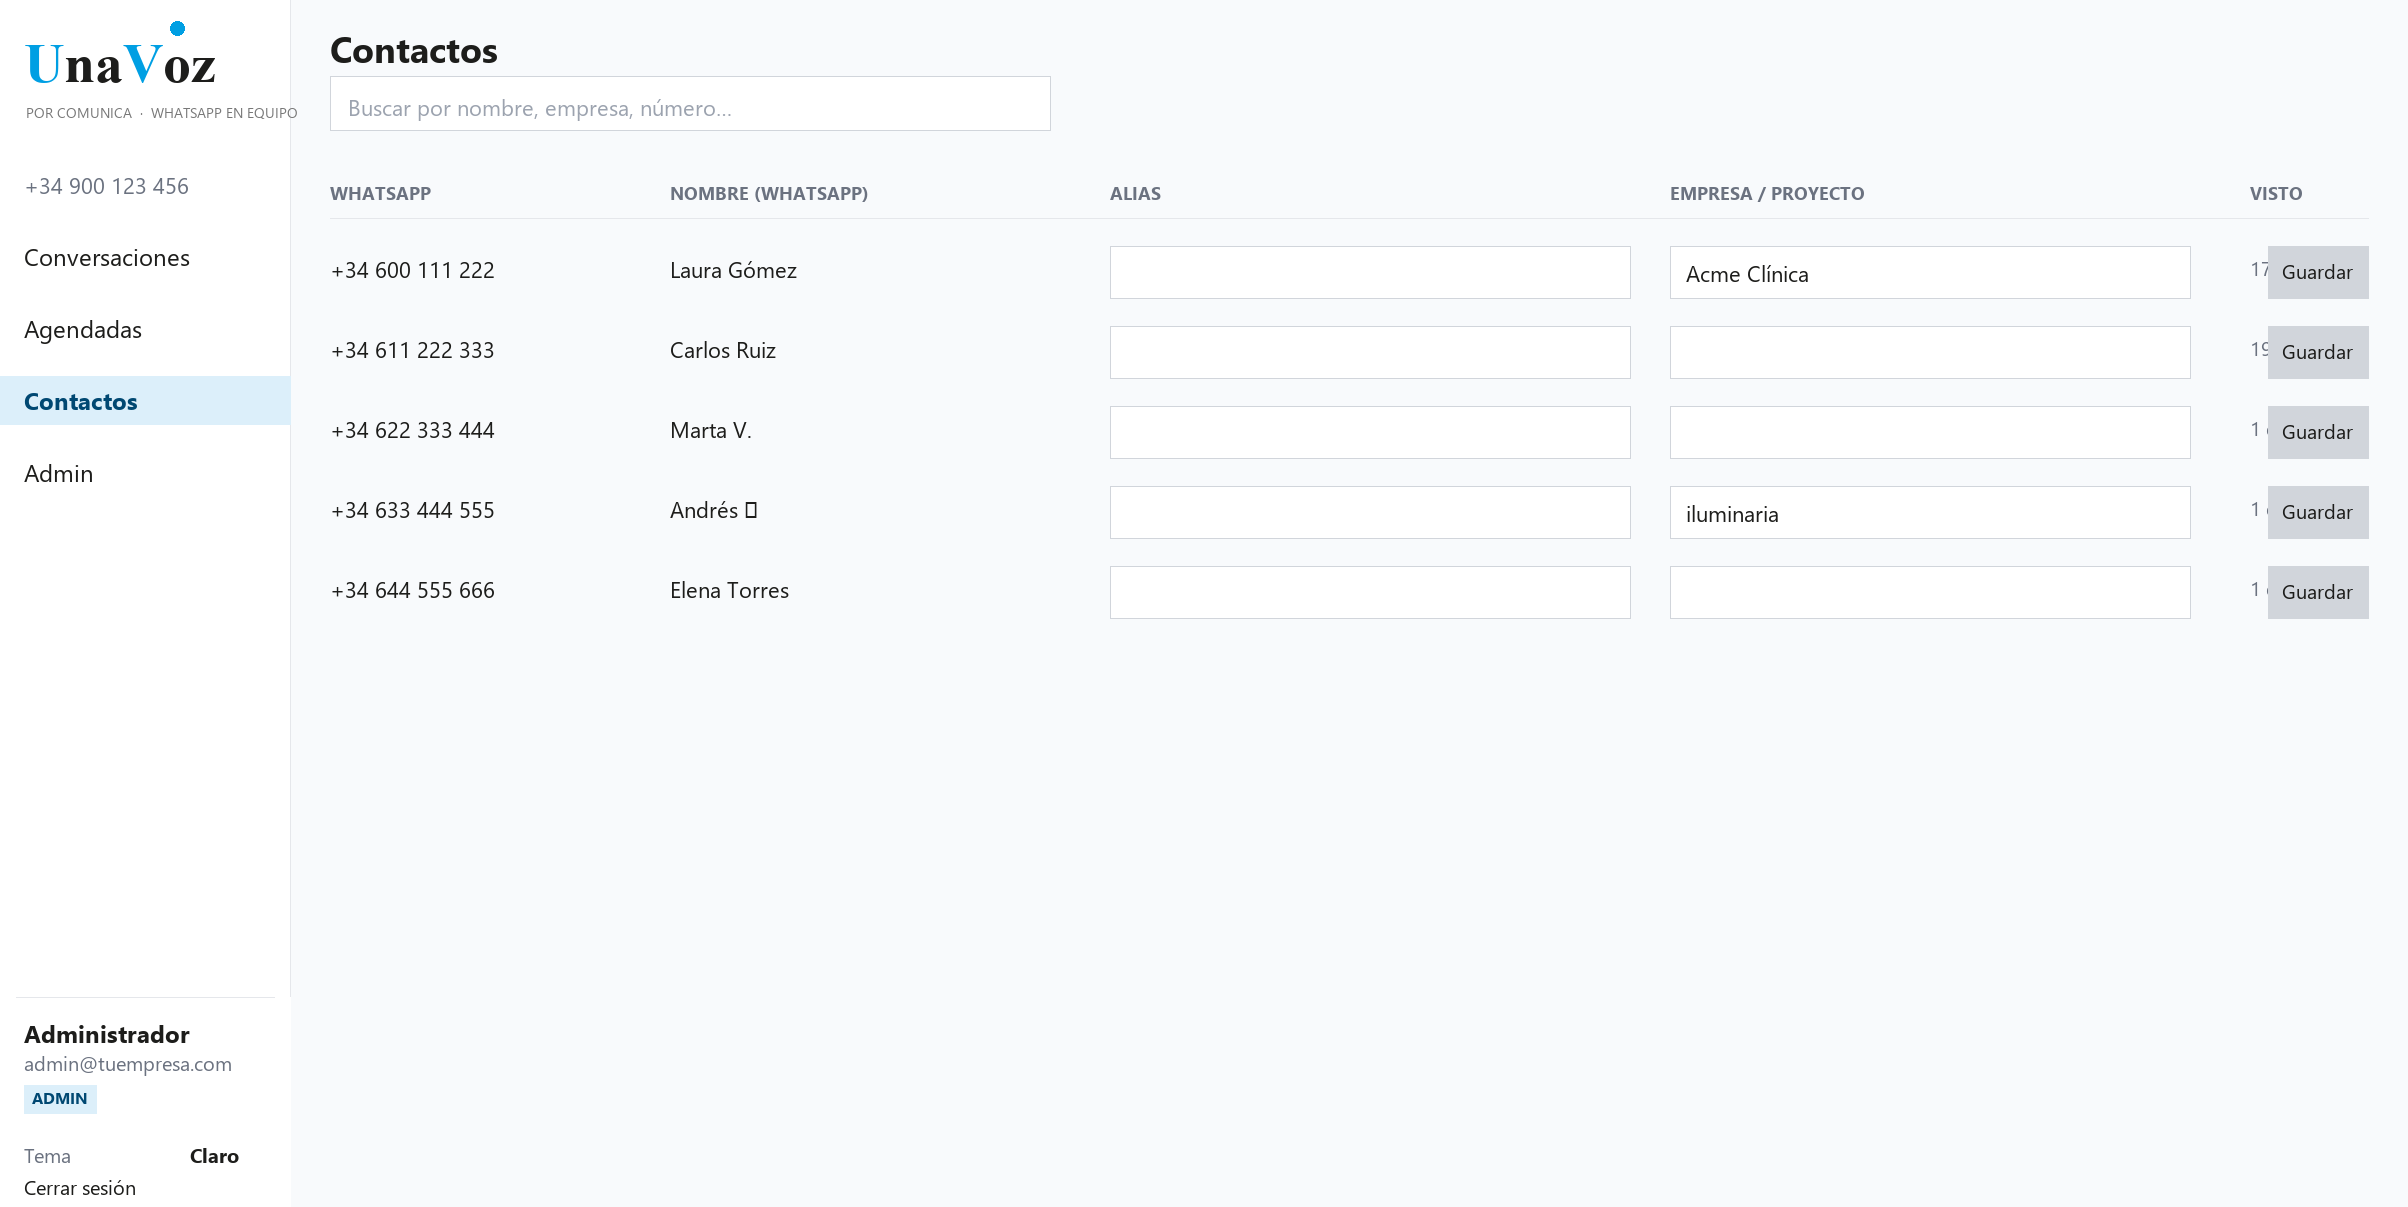Image resolution: width=2408 pixels, height=1207 pixels.
Task: Click company field for Marta V.
Action: 1929,433
